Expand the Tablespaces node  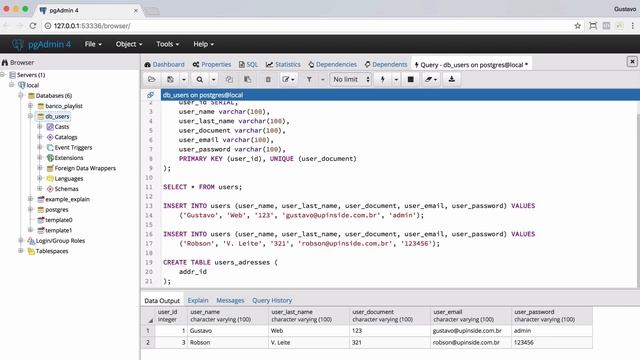21,251
